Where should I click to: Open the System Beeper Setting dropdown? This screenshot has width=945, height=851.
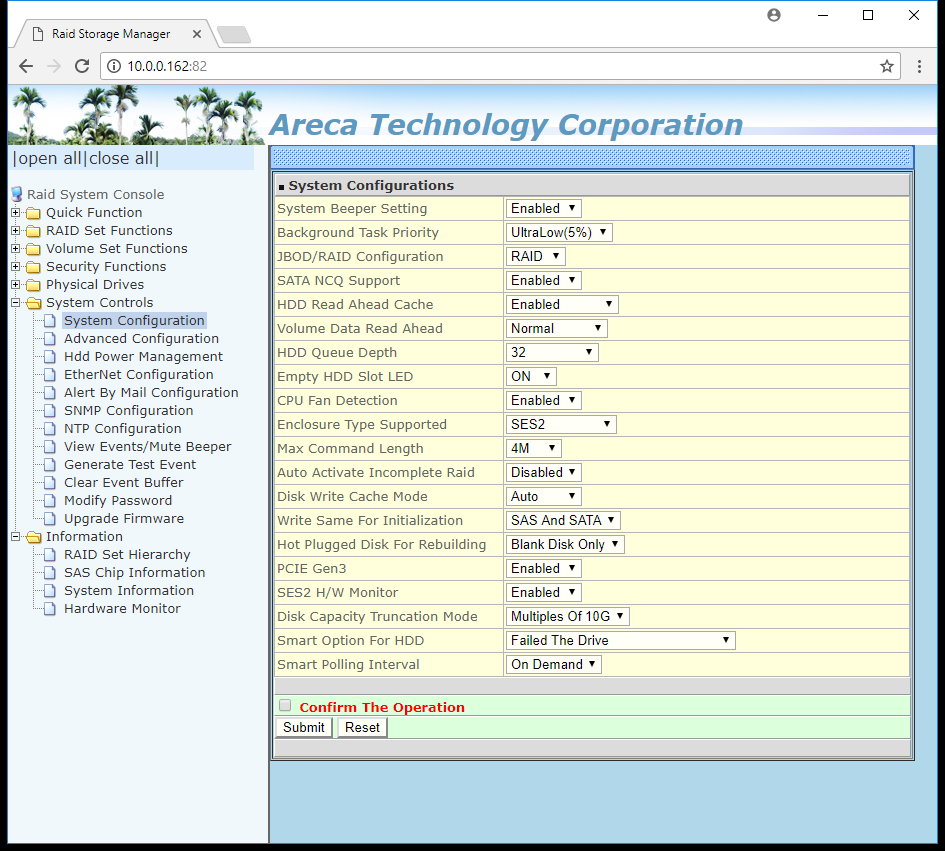coord(544,209)
